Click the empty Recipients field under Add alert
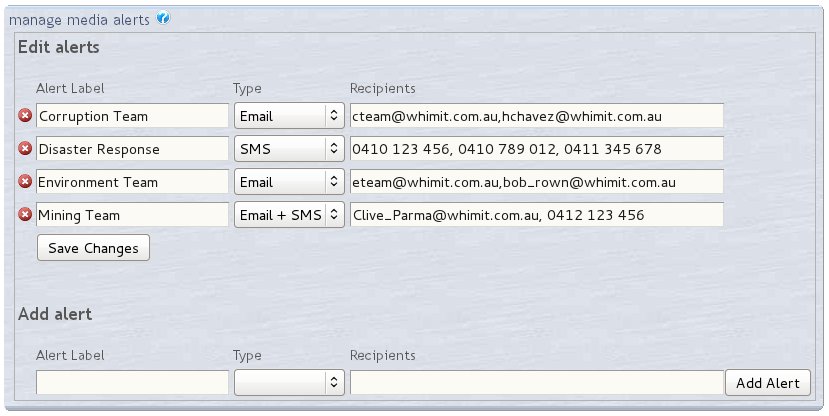Screen dimensions: 829x416 tap(536, 383)
